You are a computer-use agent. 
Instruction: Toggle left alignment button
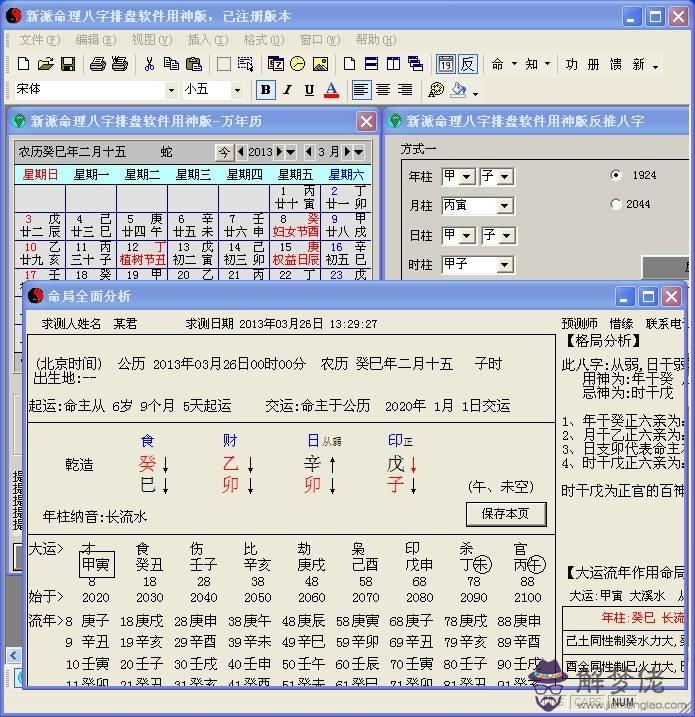pyautogui.click(x=361, y=90)
